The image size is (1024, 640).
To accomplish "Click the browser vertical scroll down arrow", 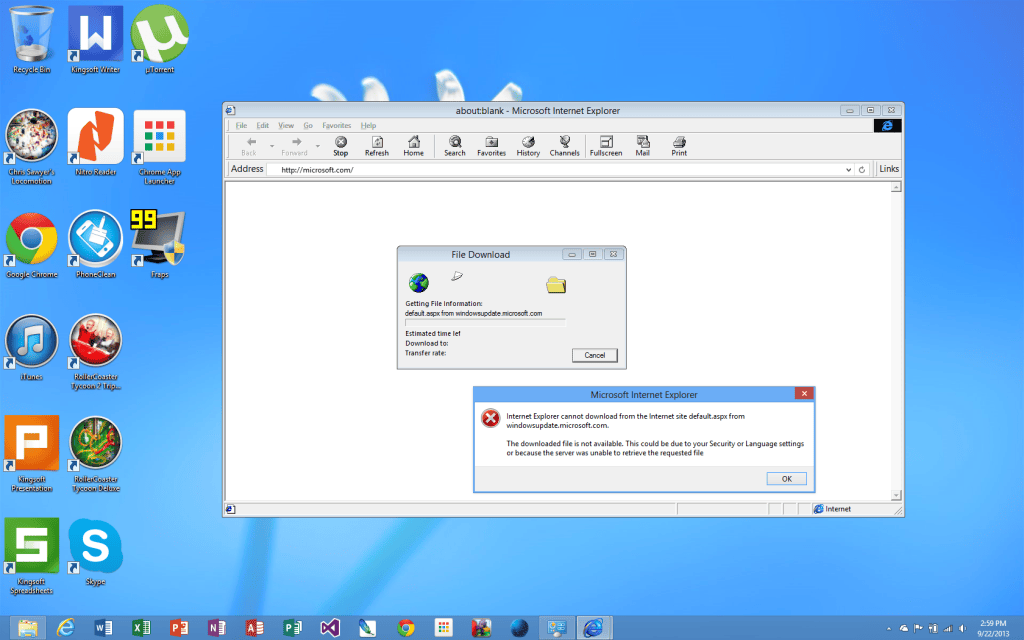I will 896,495.
